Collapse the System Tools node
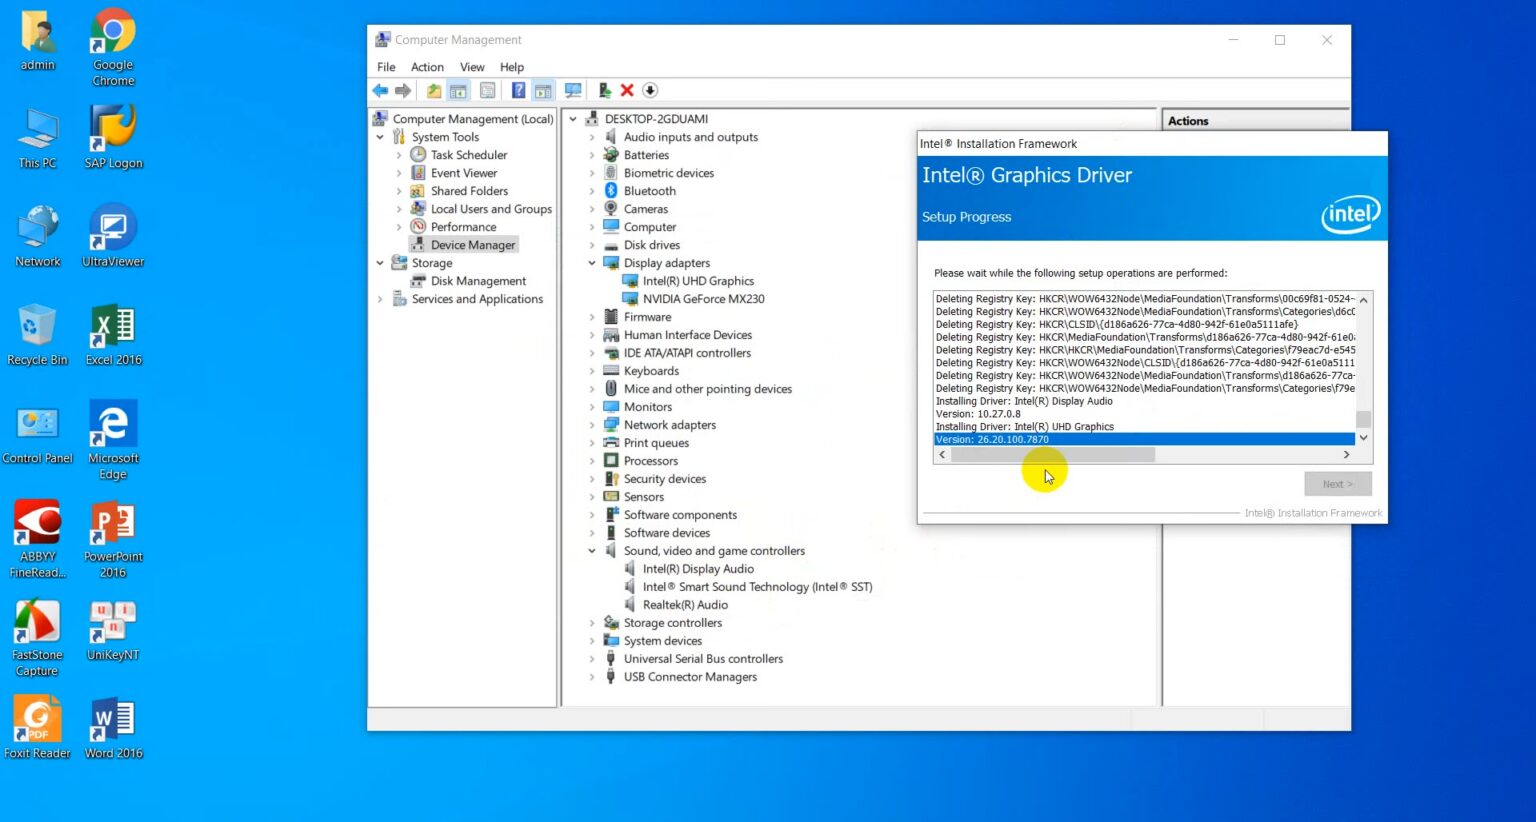 click(x=380, y=137)
